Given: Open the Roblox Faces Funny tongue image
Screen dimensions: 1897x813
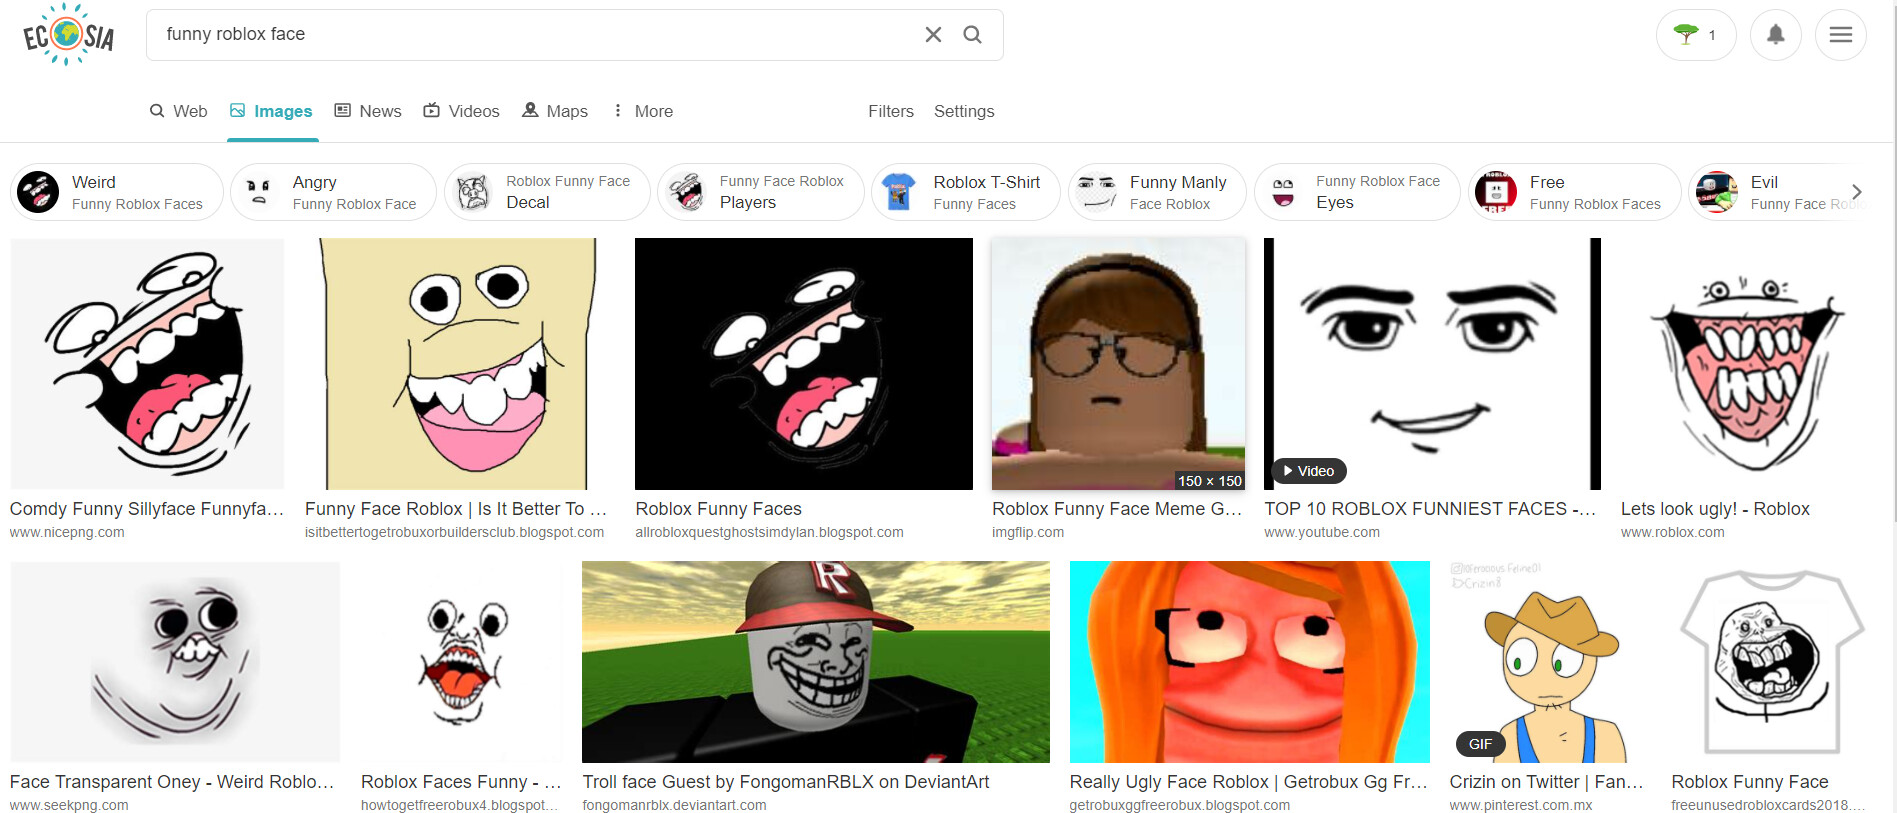Looking at the screenshot, I should point(461,662).
